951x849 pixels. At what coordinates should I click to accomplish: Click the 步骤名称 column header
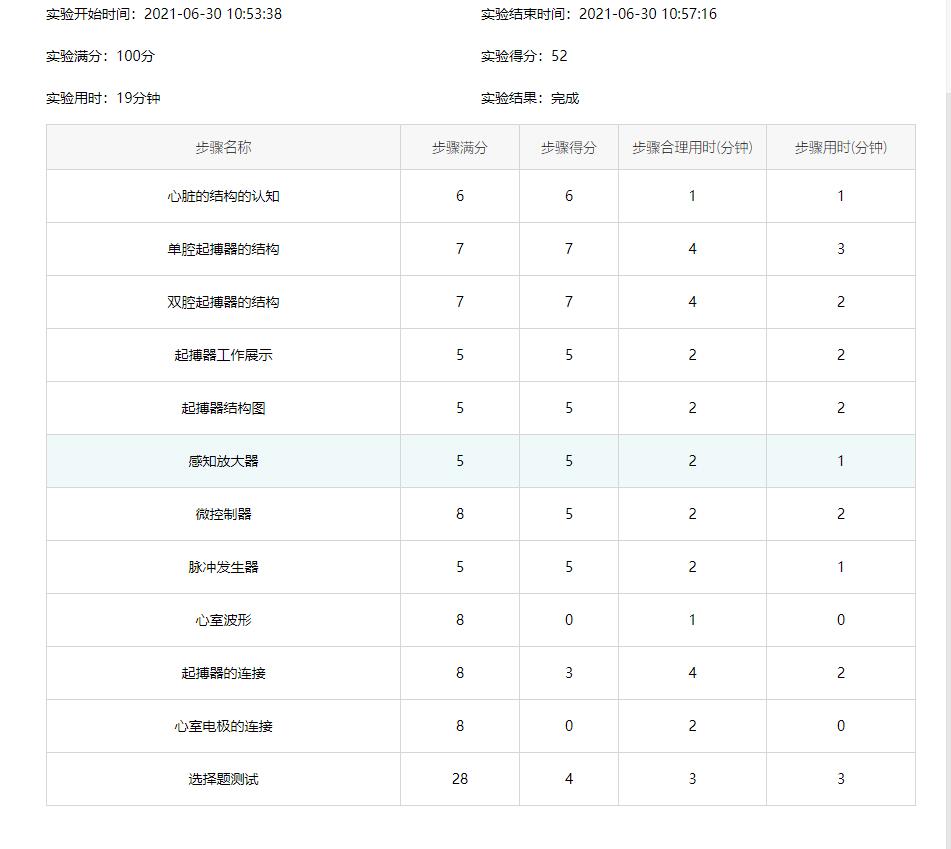tap(223, 147)
